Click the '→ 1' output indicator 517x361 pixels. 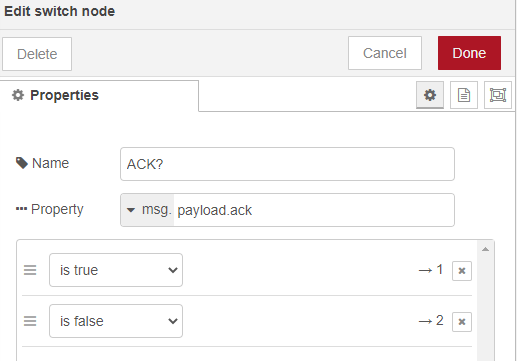point(431,270)
